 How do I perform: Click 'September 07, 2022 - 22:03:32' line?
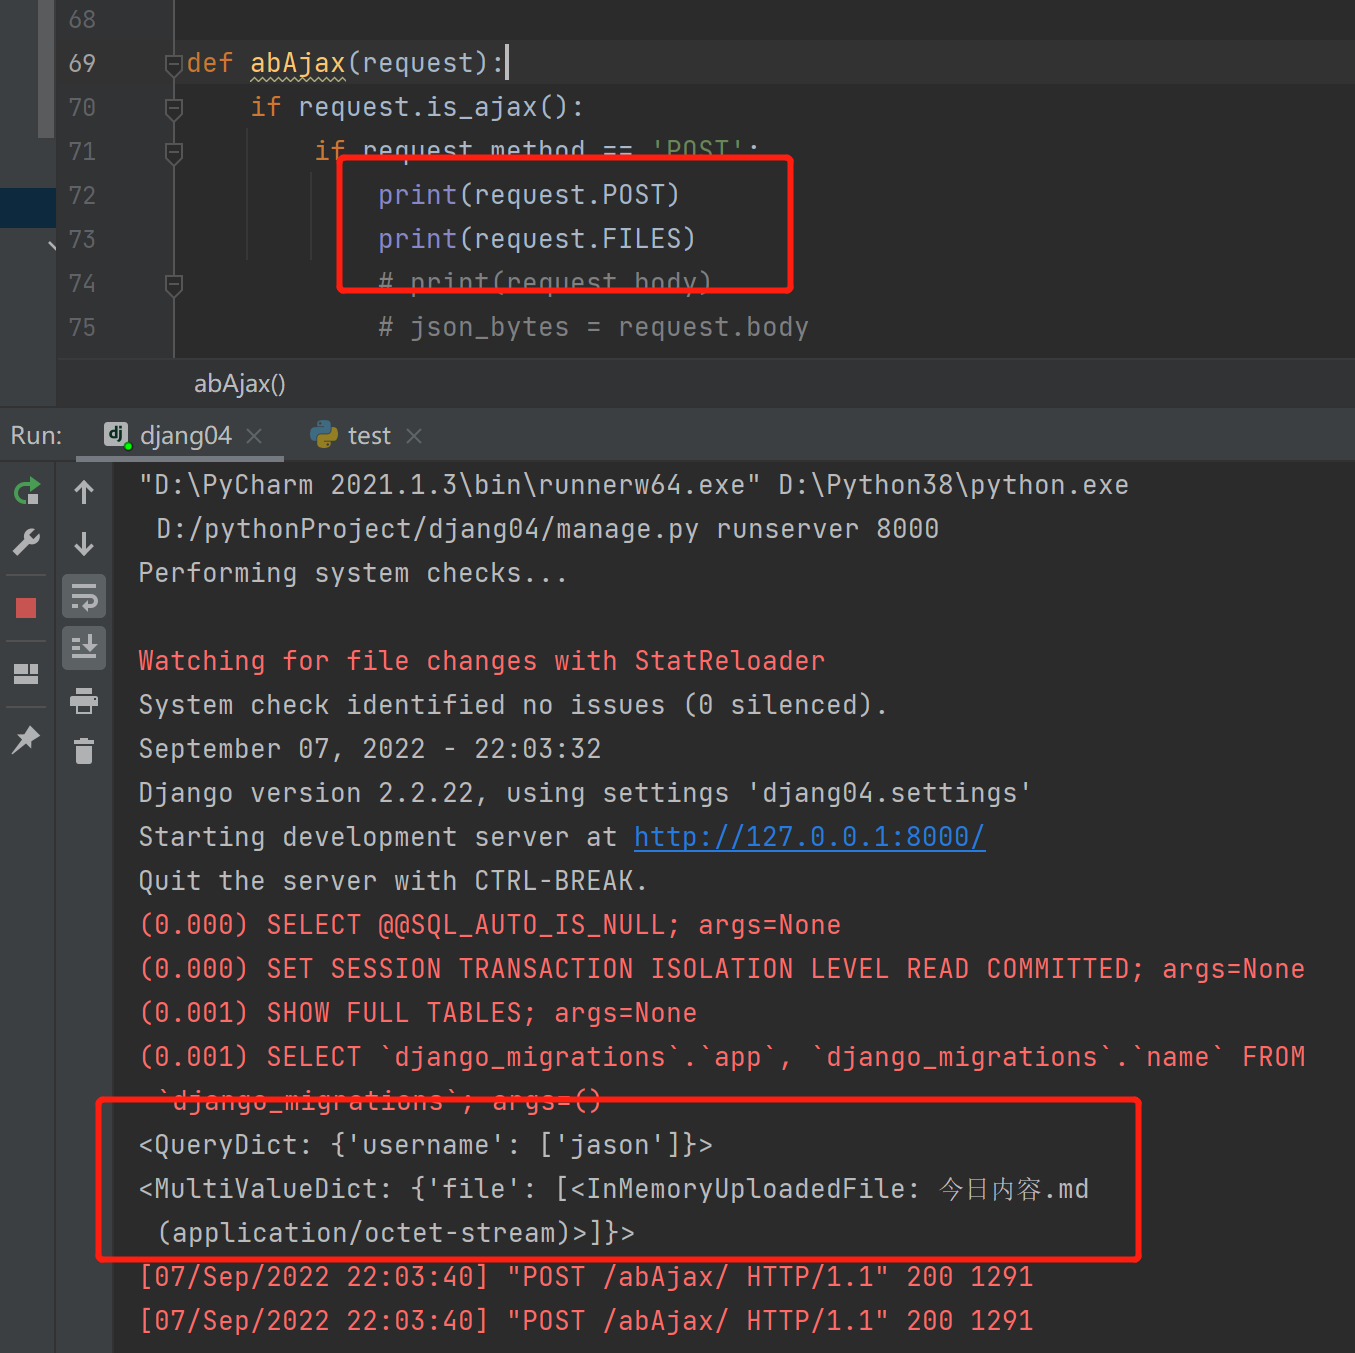click(x=370, y=749)
